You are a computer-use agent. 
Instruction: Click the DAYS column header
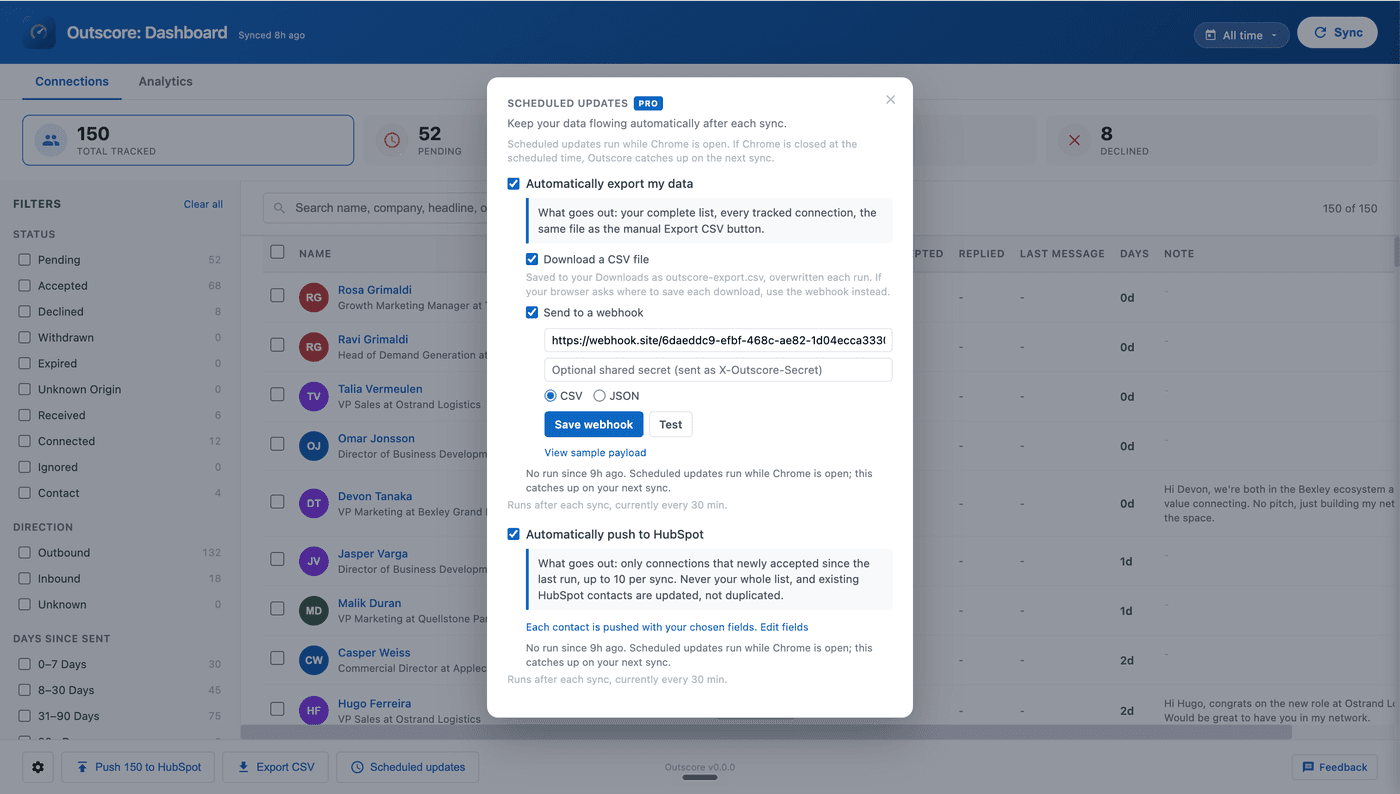(x=1134, y=254)
